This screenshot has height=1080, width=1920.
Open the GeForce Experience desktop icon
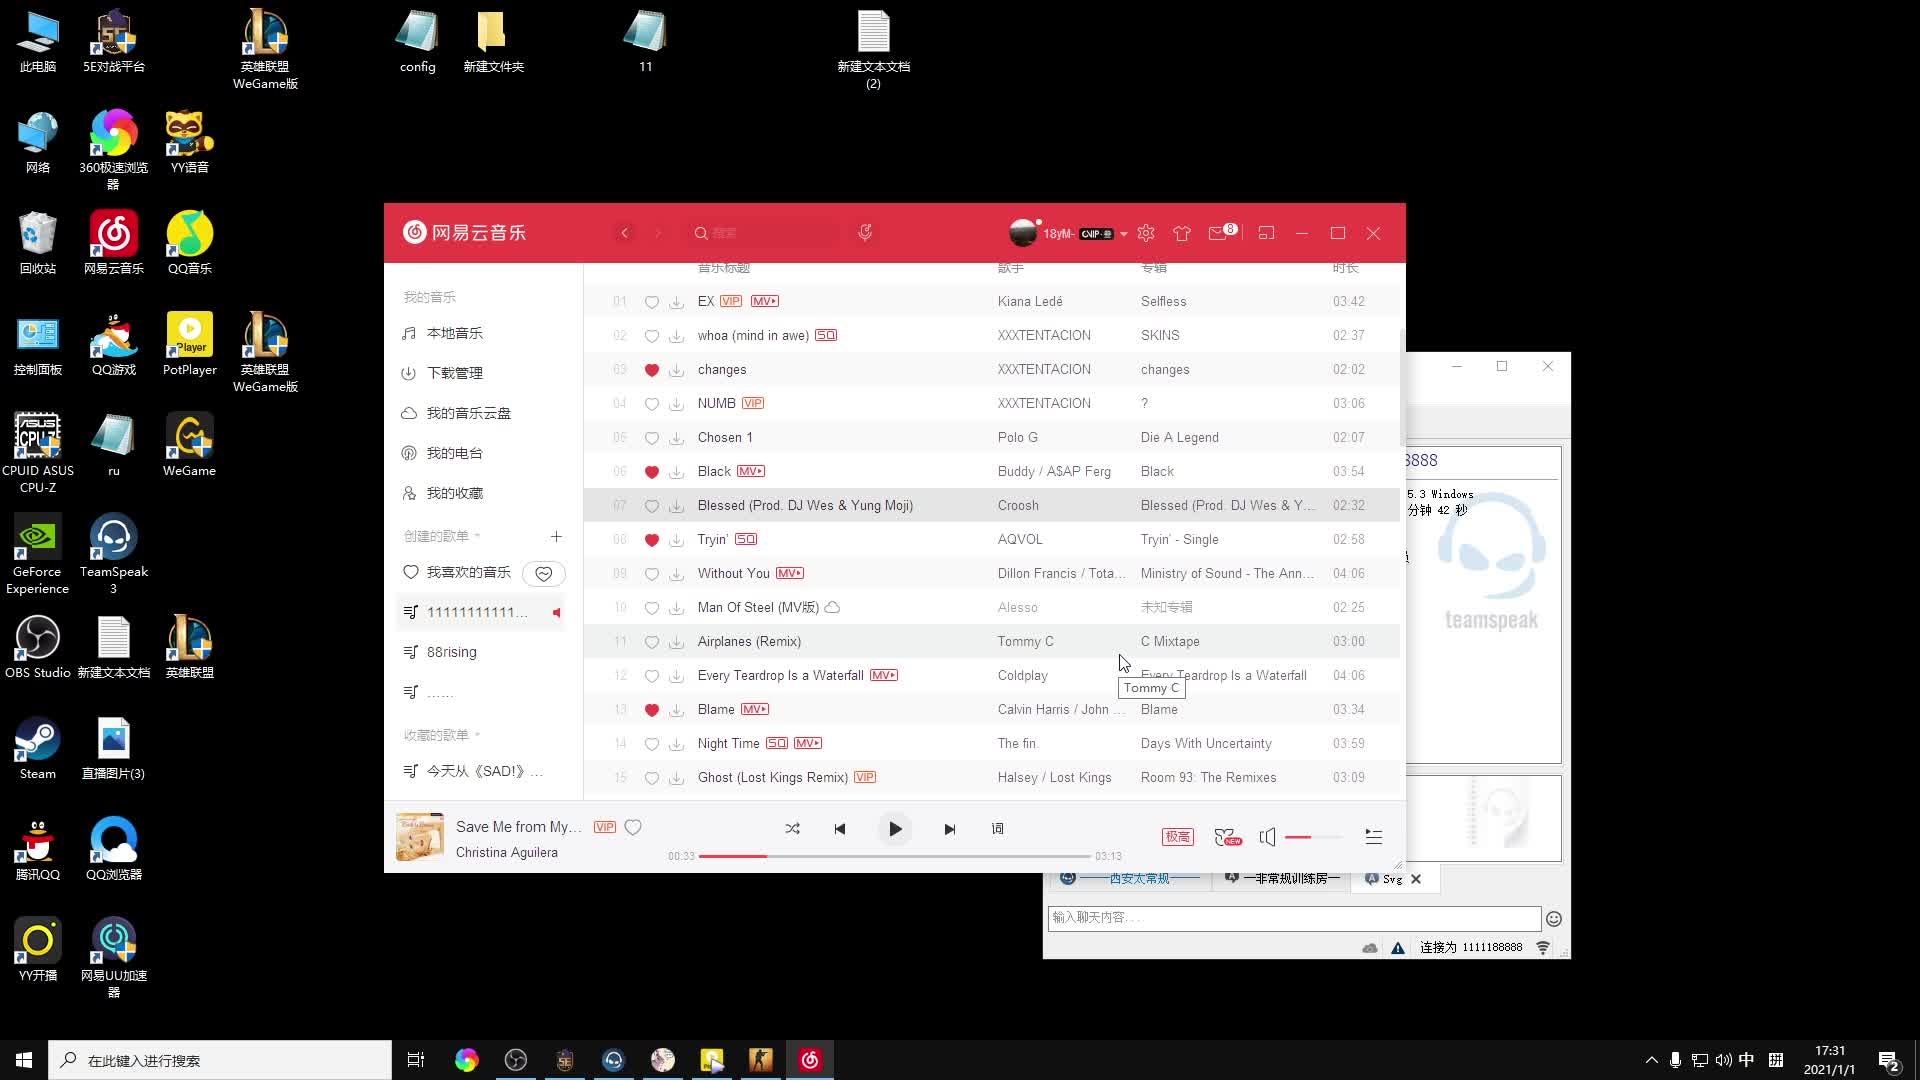coord(38,555)
